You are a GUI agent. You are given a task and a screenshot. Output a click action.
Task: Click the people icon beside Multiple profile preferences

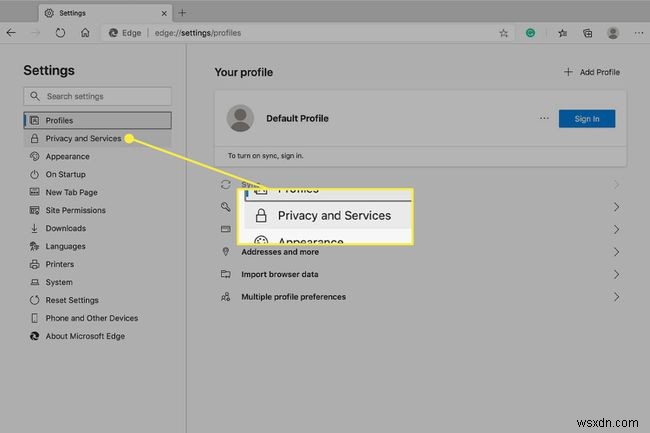point(226,297)
